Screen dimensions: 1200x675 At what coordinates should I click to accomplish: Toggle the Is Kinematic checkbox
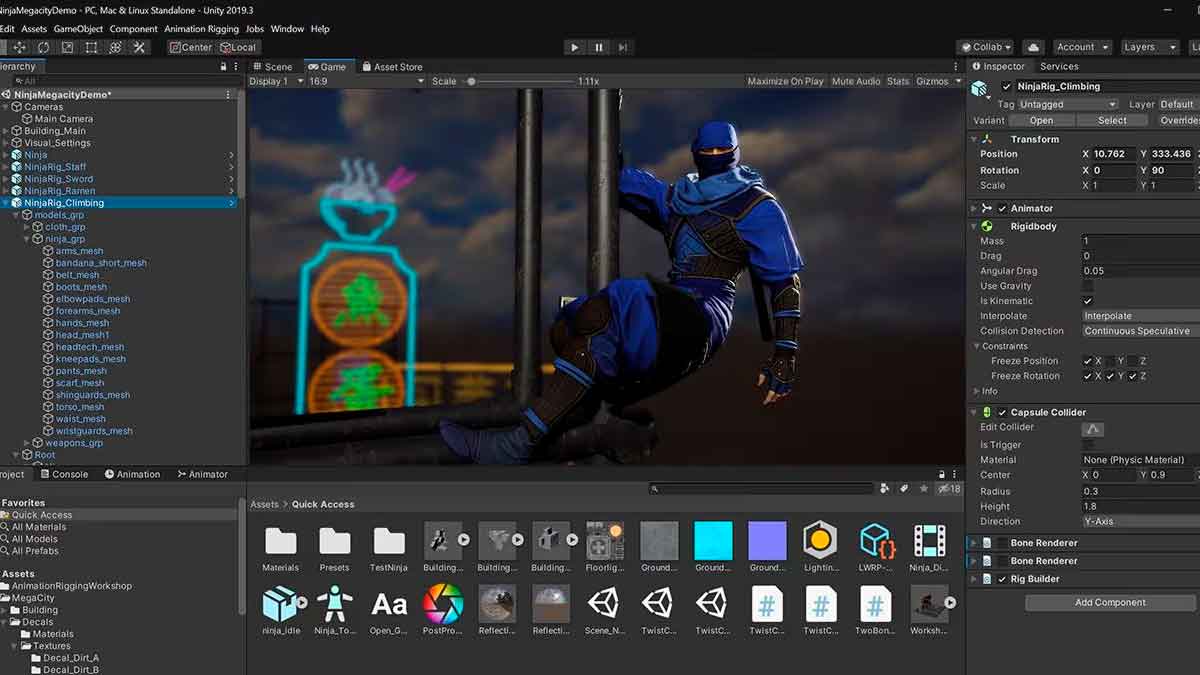(x=1088, y=301)
